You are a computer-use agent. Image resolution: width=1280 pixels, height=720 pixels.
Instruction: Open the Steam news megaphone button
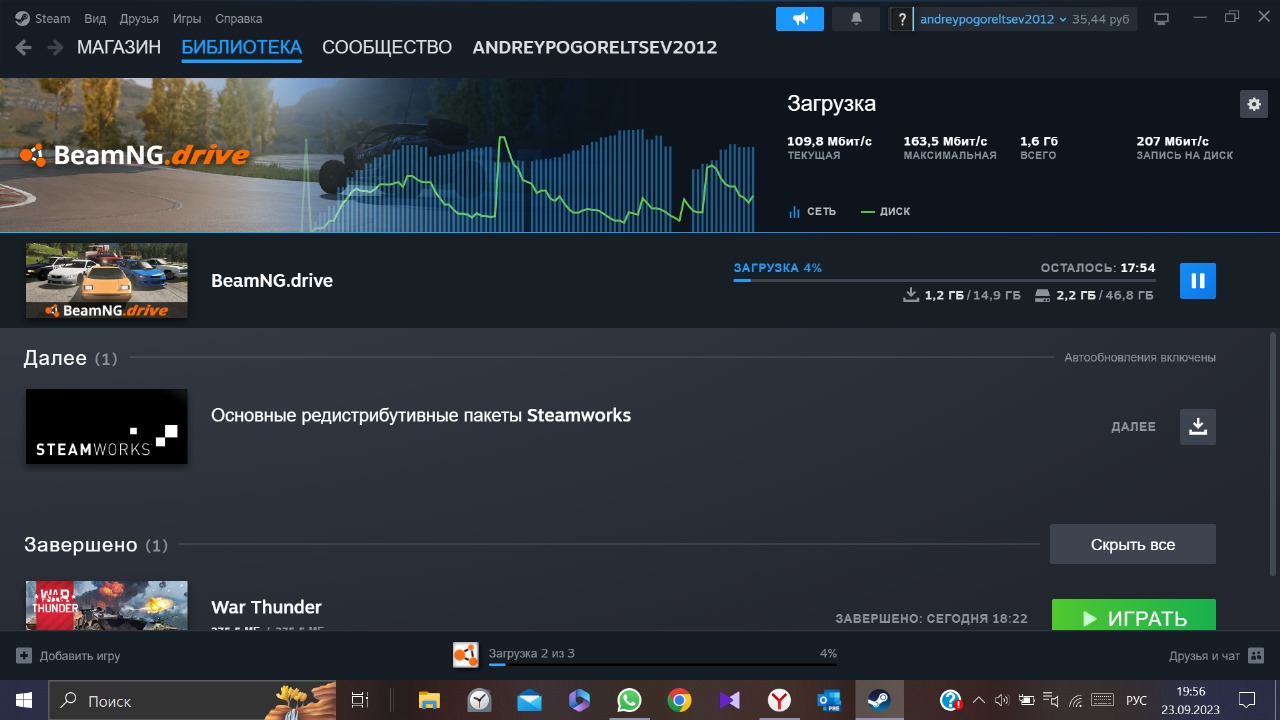click(800, 19)
